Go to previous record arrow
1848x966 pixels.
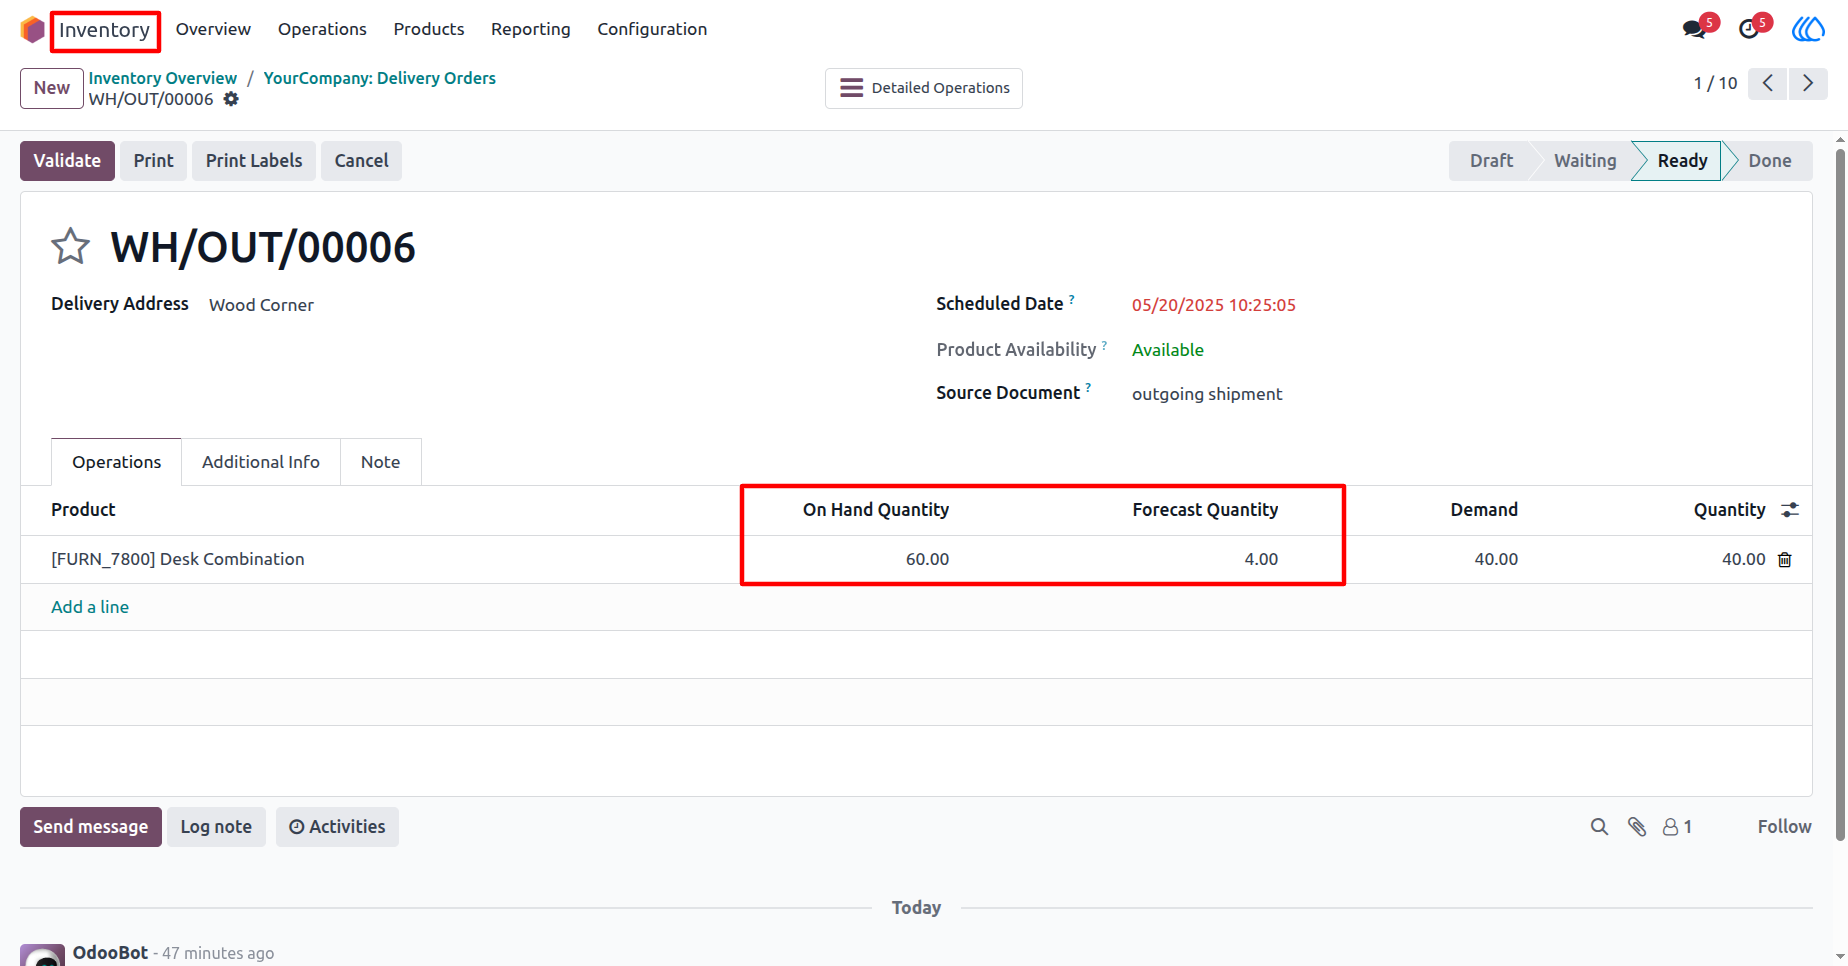pos(1768,83)
